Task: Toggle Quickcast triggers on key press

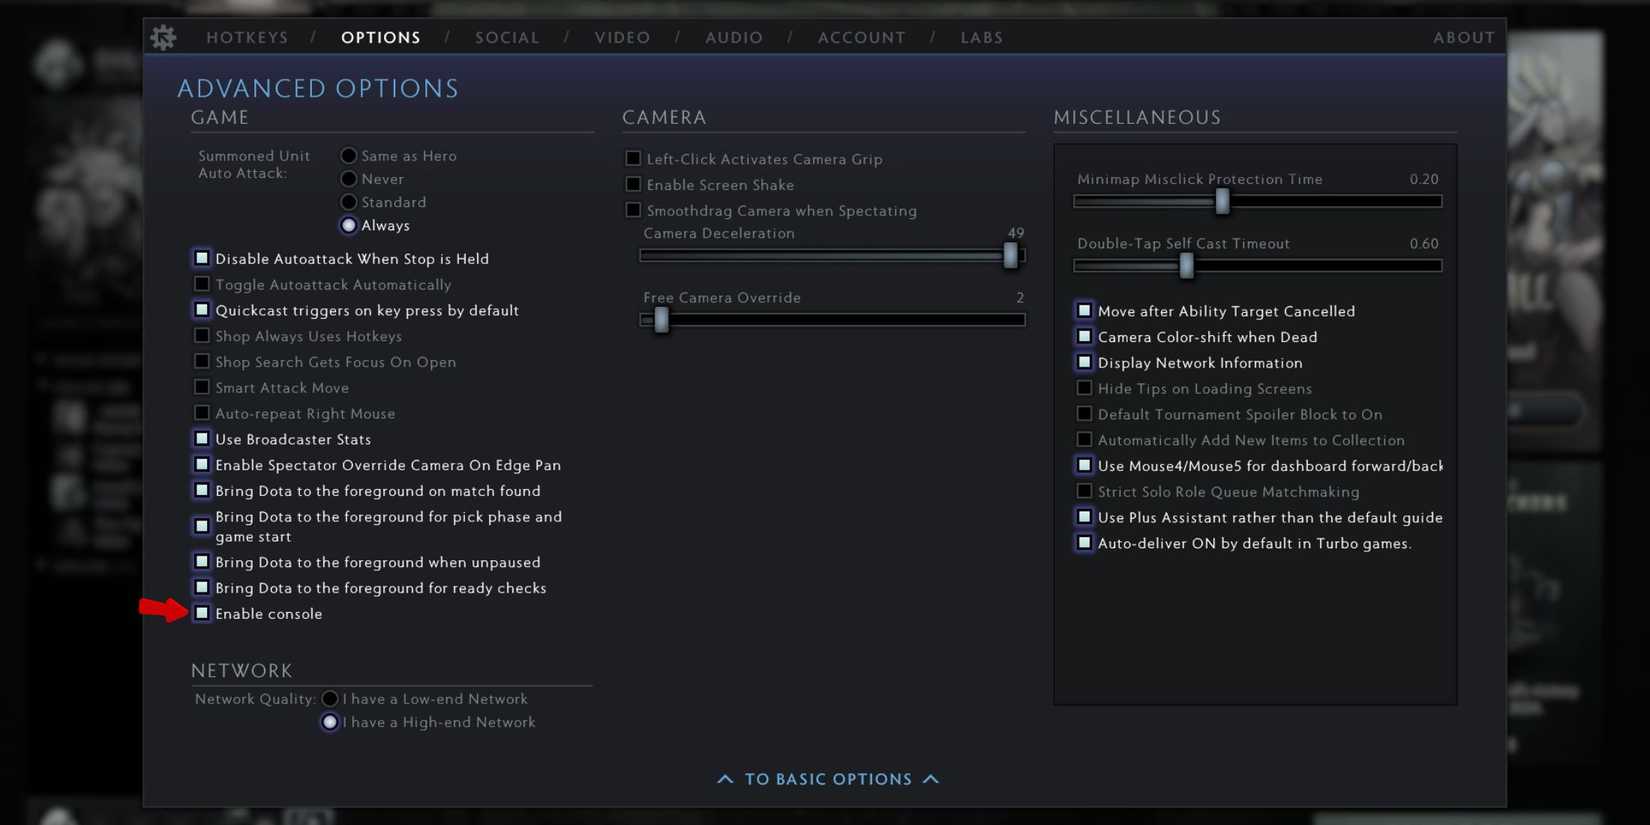Action: (202, 310)
